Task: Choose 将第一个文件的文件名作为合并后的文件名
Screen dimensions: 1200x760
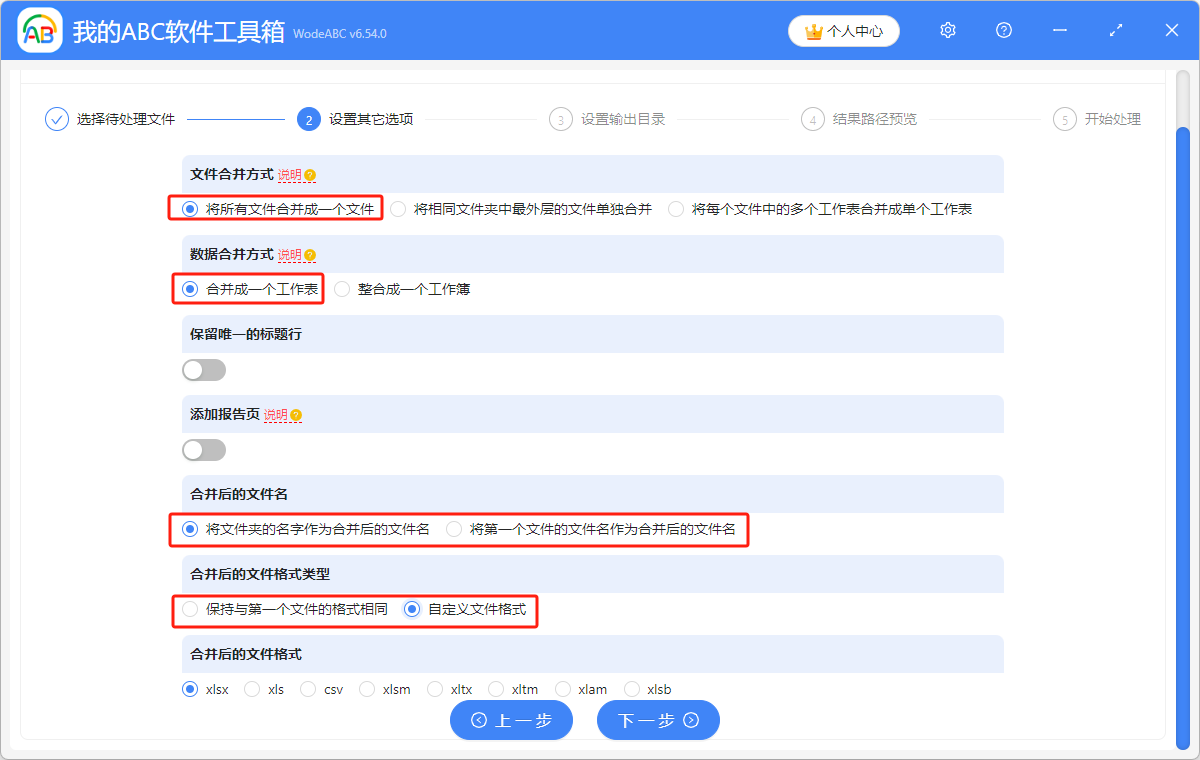Action: click(455, 530)
